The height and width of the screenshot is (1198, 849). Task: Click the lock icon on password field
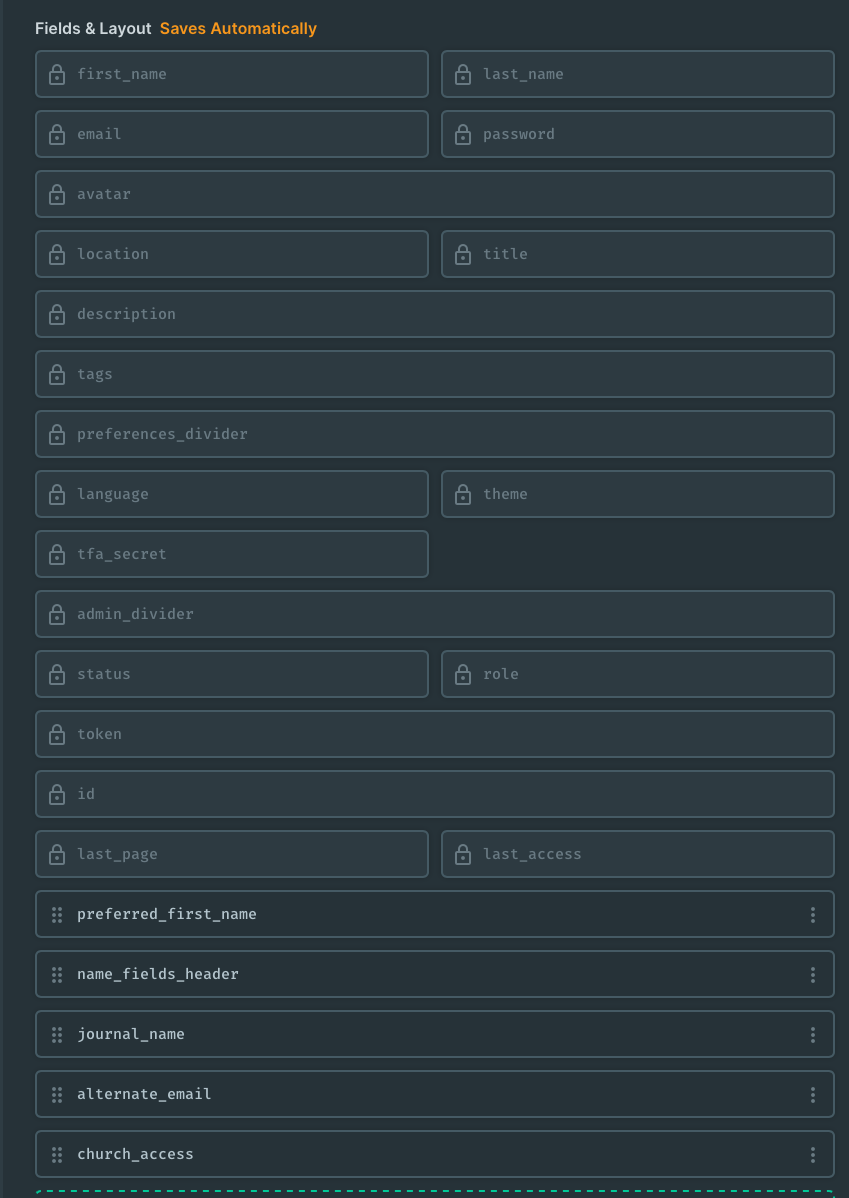pyautogui.click(x=463, y=134)
